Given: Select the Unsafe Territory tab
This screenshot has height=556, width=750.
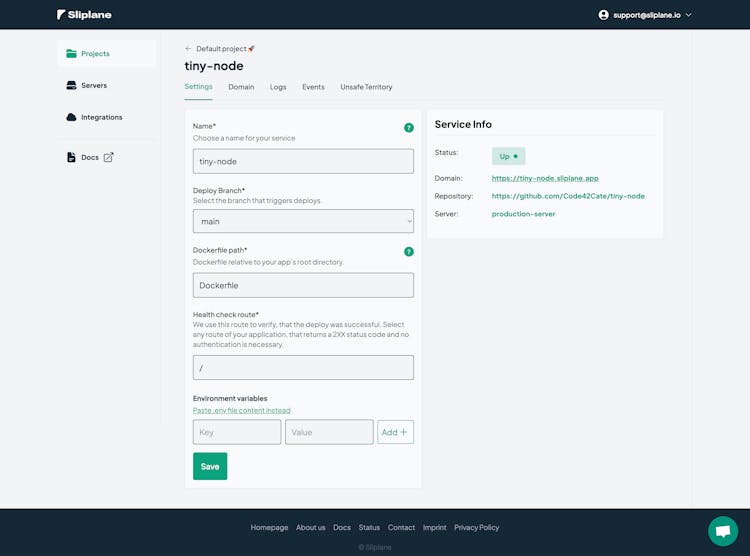Looking at the screenshot, I should (366, 87).
